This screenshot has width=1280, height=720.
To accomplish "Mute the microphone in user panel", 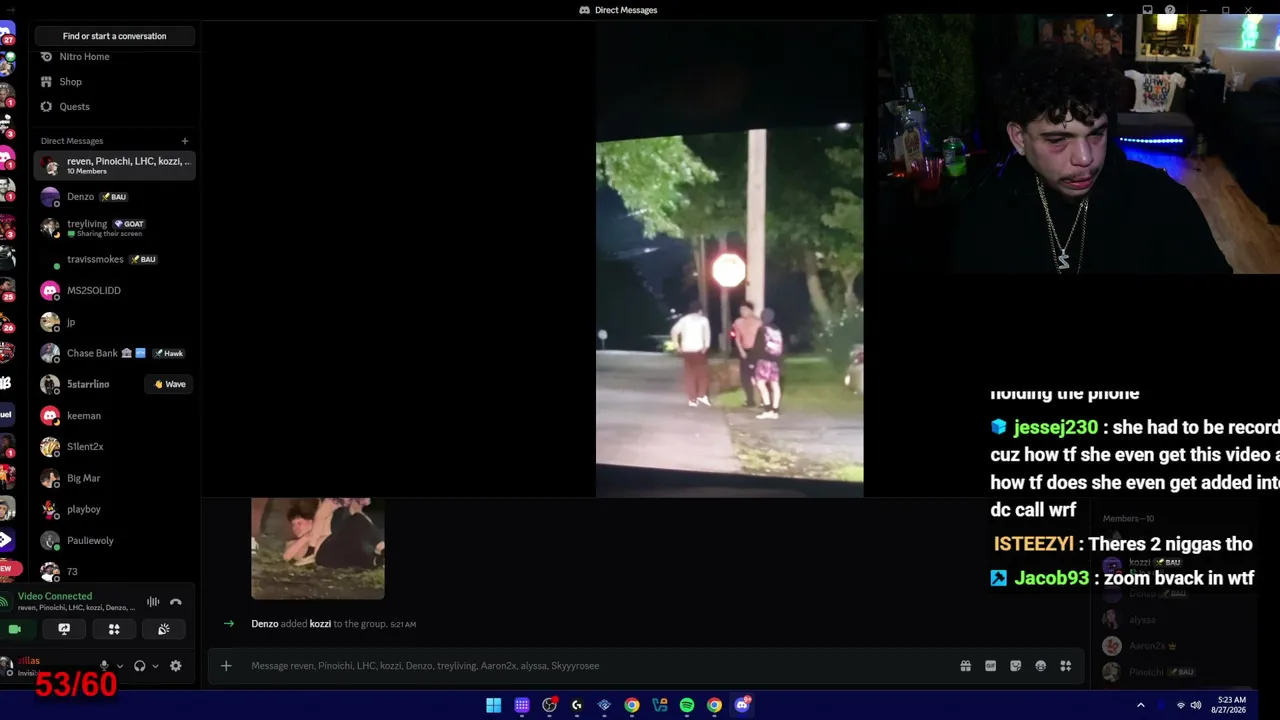I will [x=103, y=666].
